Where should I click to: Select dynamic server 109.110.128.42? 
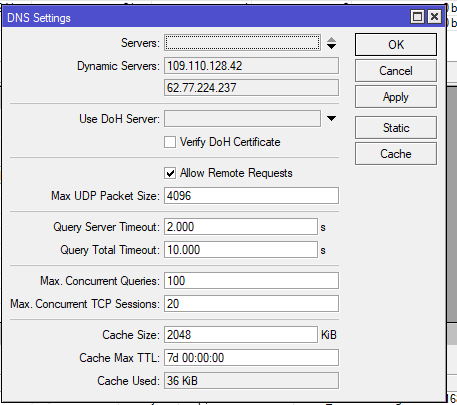click(251, 66)
